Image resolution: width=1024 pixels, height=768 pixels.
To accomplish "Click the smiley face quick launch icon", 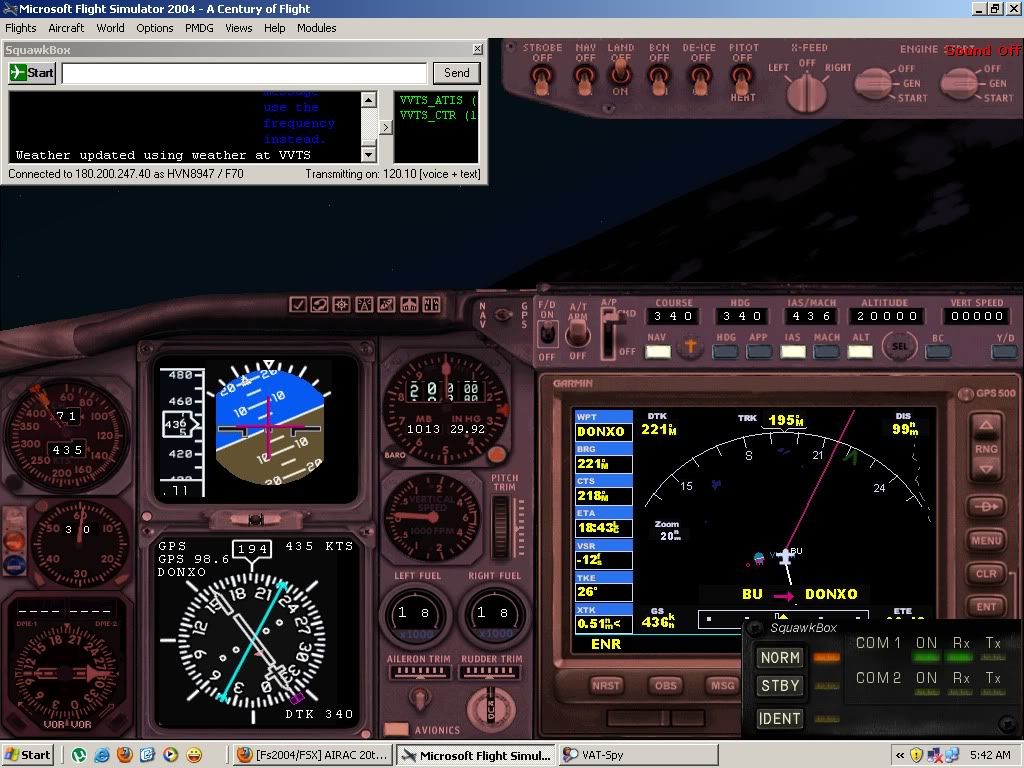I will click(194, 755).
